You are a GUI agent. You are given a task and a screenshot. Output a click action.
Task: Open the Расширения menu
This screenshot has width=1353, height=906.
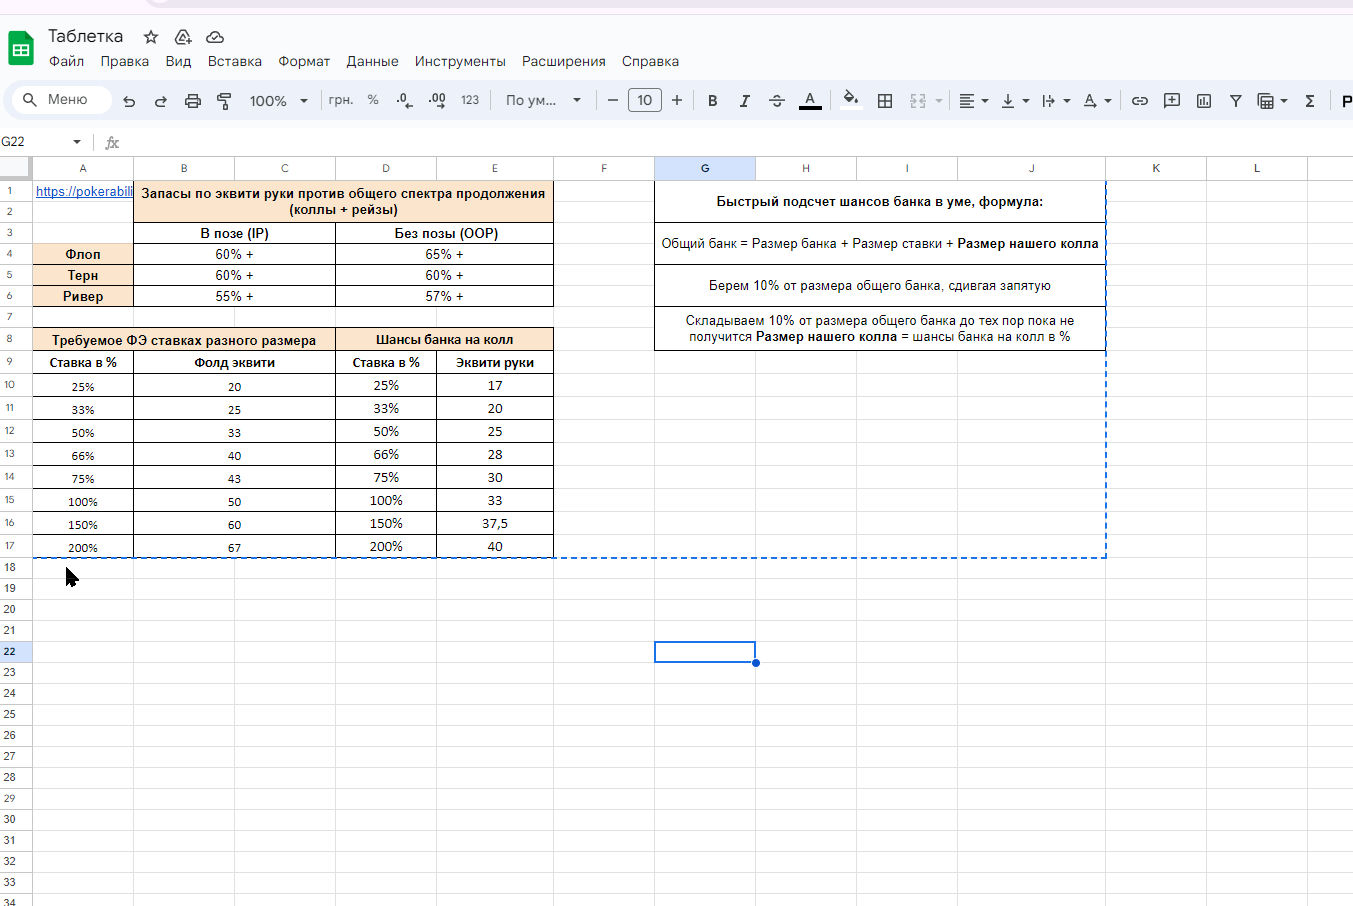point(564,61)
